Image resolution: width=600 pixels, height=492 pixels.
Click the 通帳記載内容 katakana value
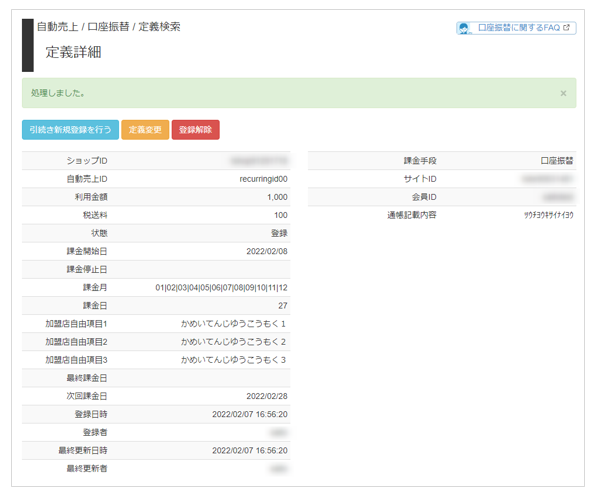coord(549,215)
